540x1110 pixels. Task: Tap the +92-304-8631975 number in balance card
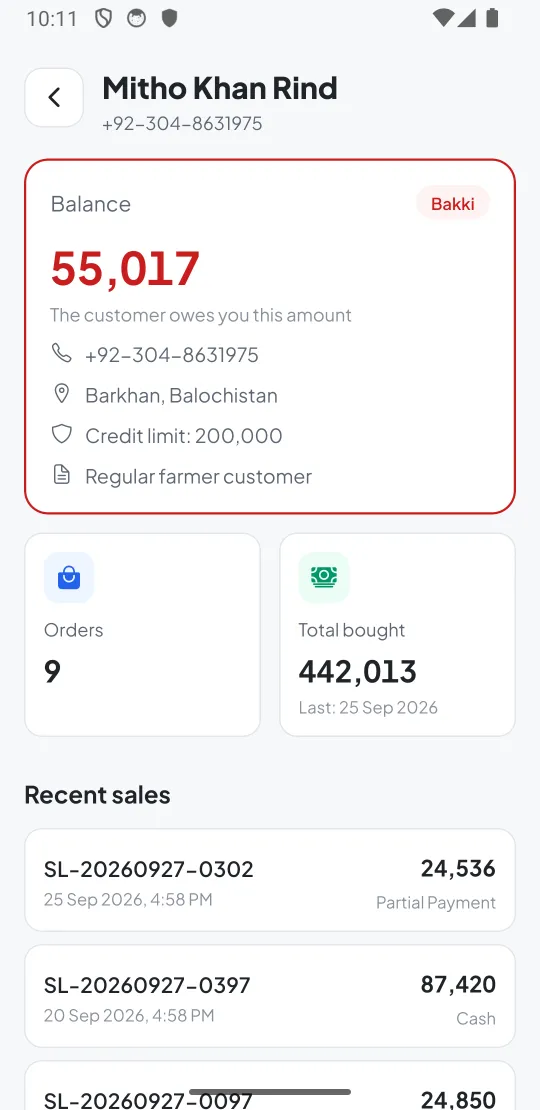point(172,355)
